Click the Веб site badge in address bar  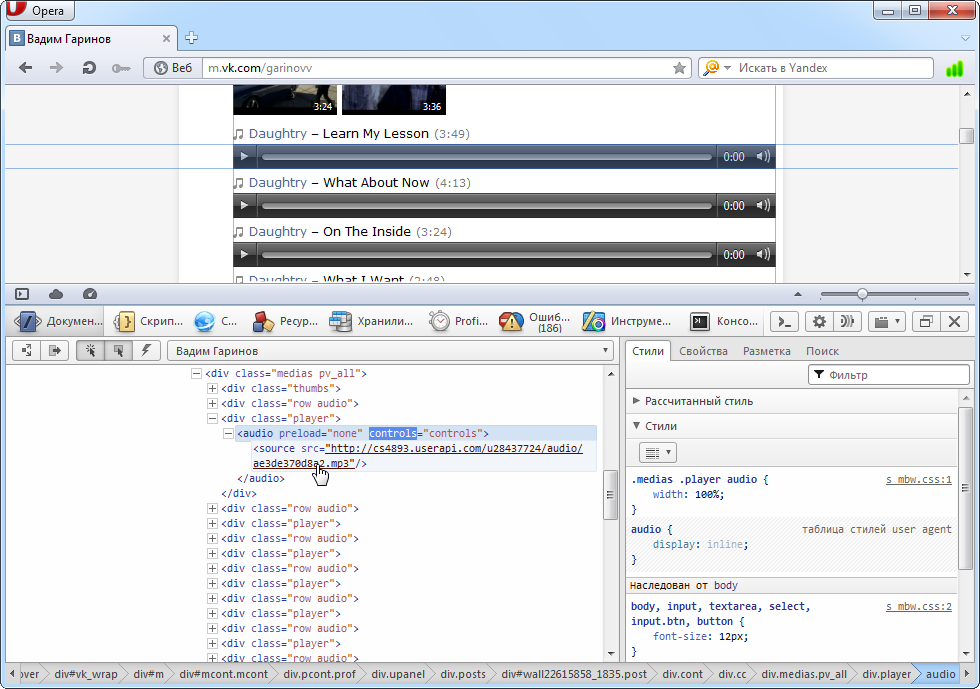coord(173,68)
